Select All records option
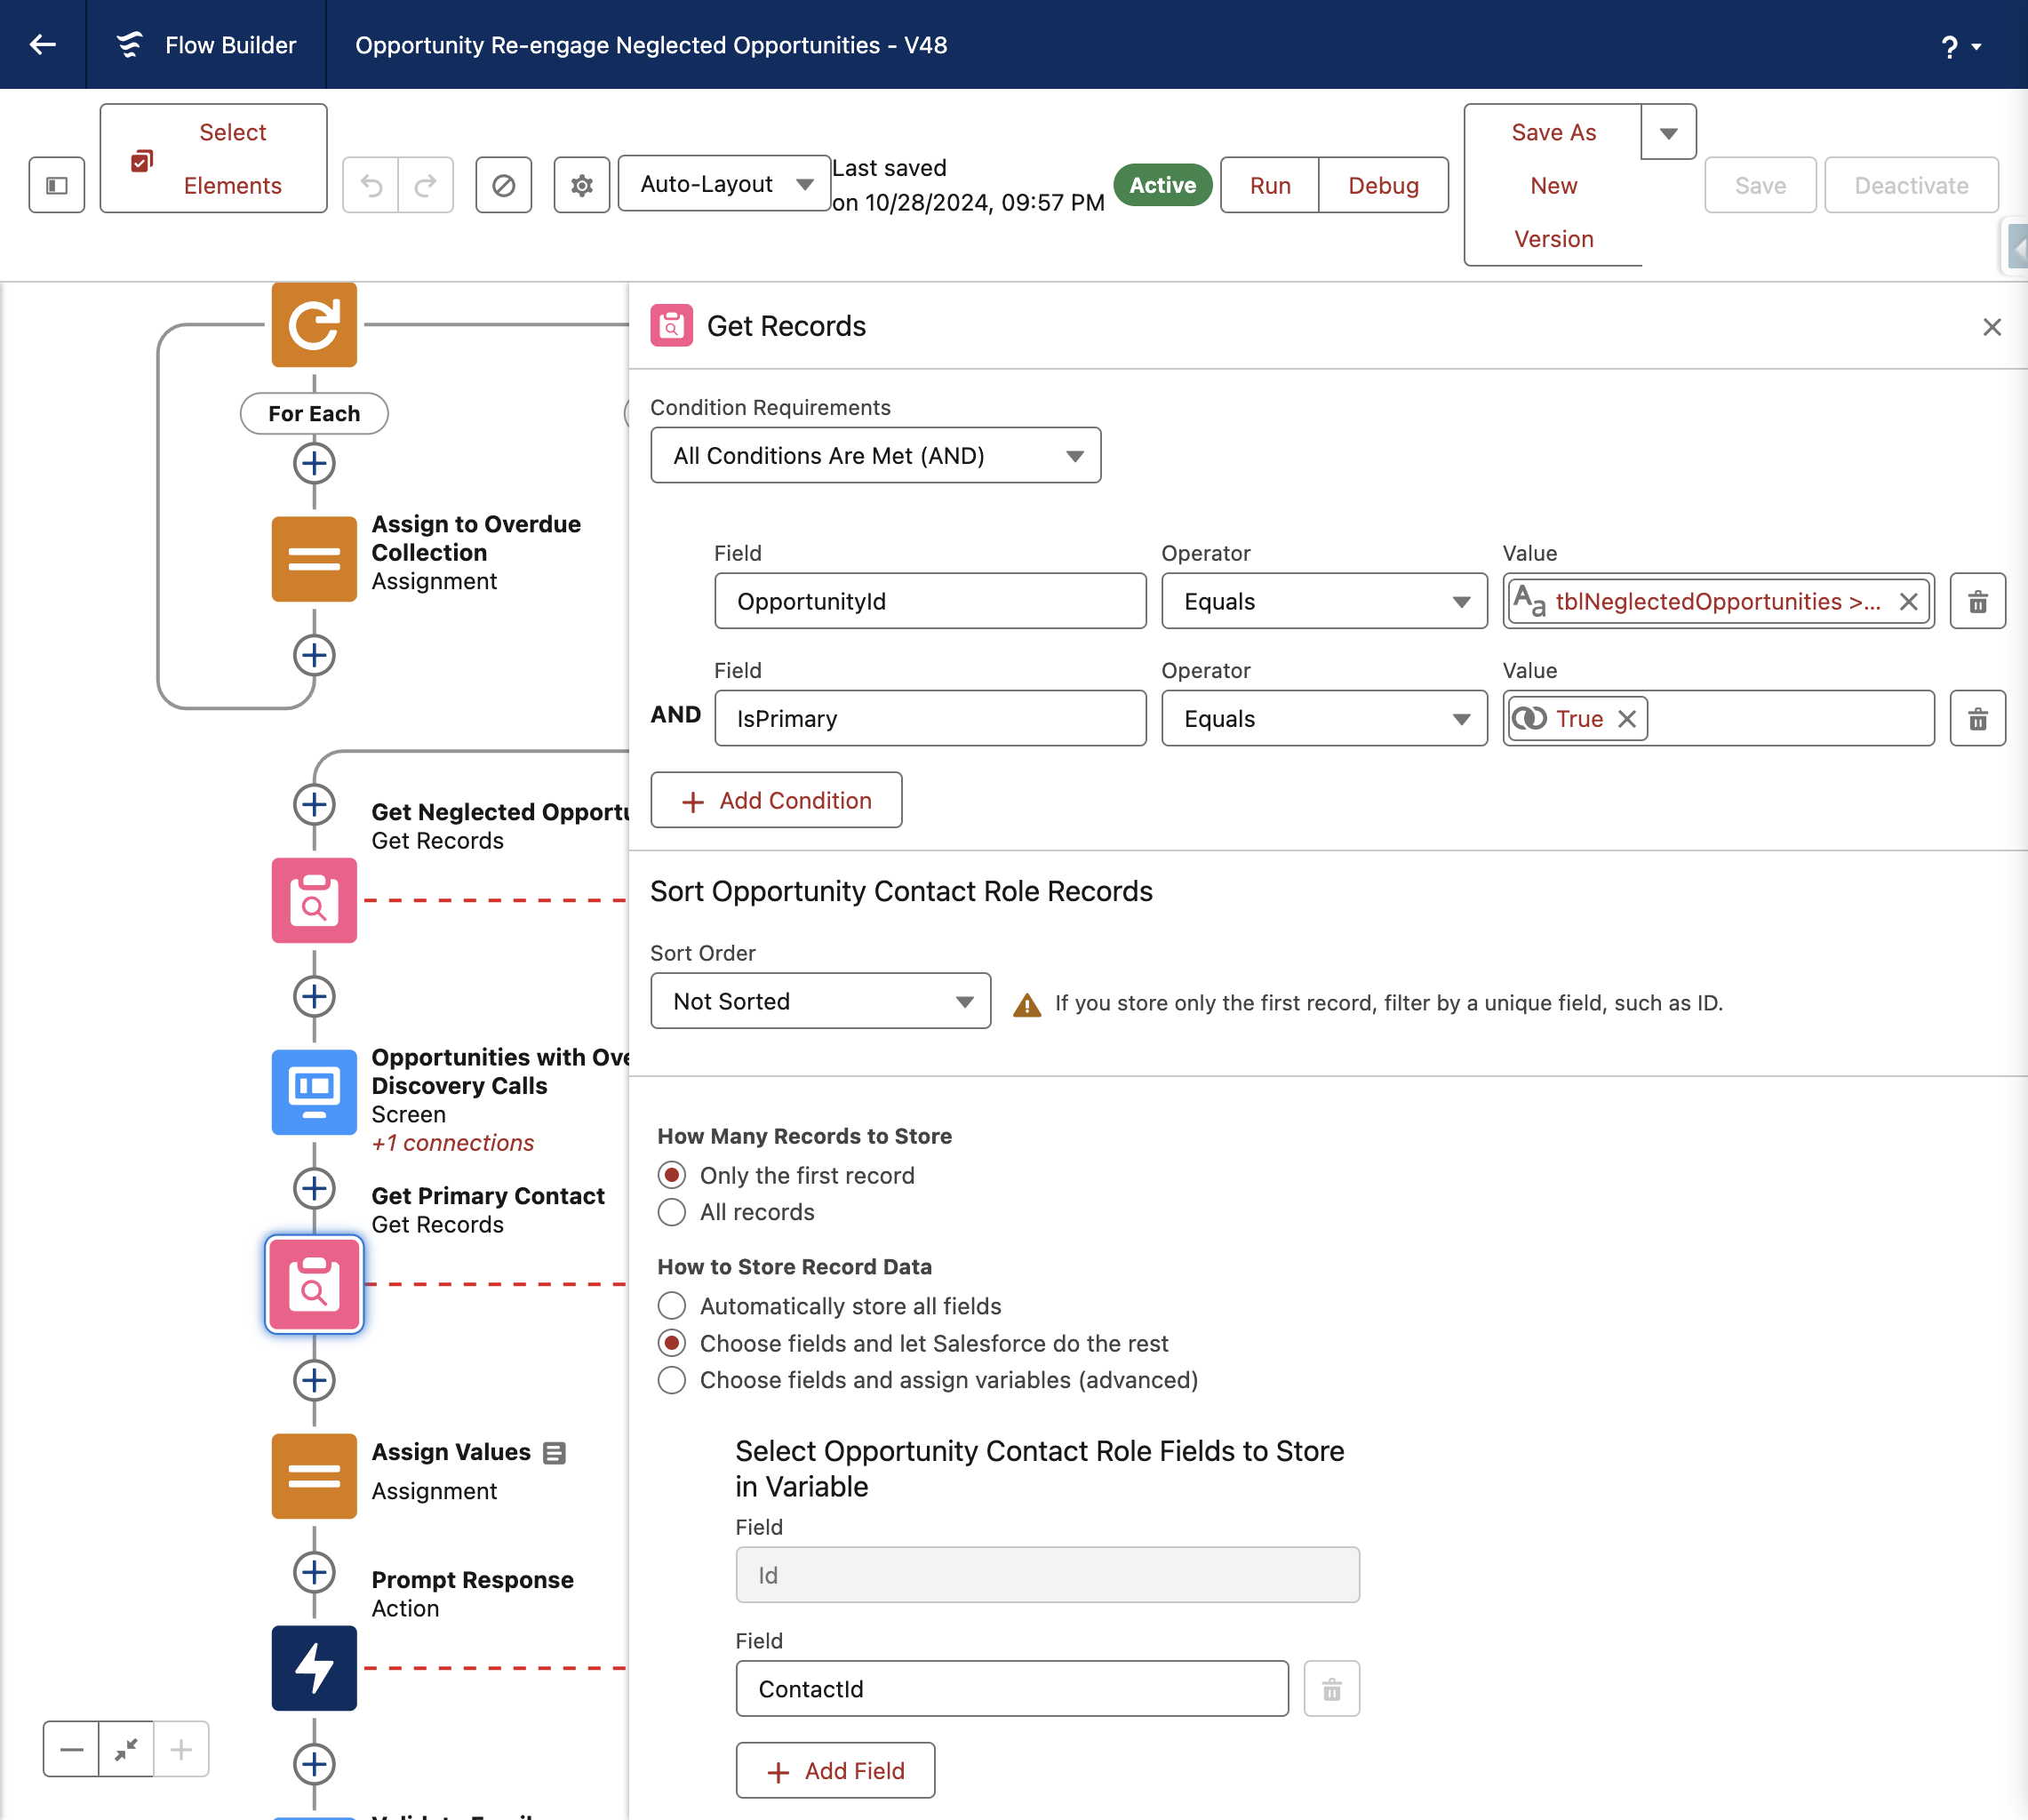This screenshot has width=2028, height=1820. pyautogui.click(x=672, y=1212)
